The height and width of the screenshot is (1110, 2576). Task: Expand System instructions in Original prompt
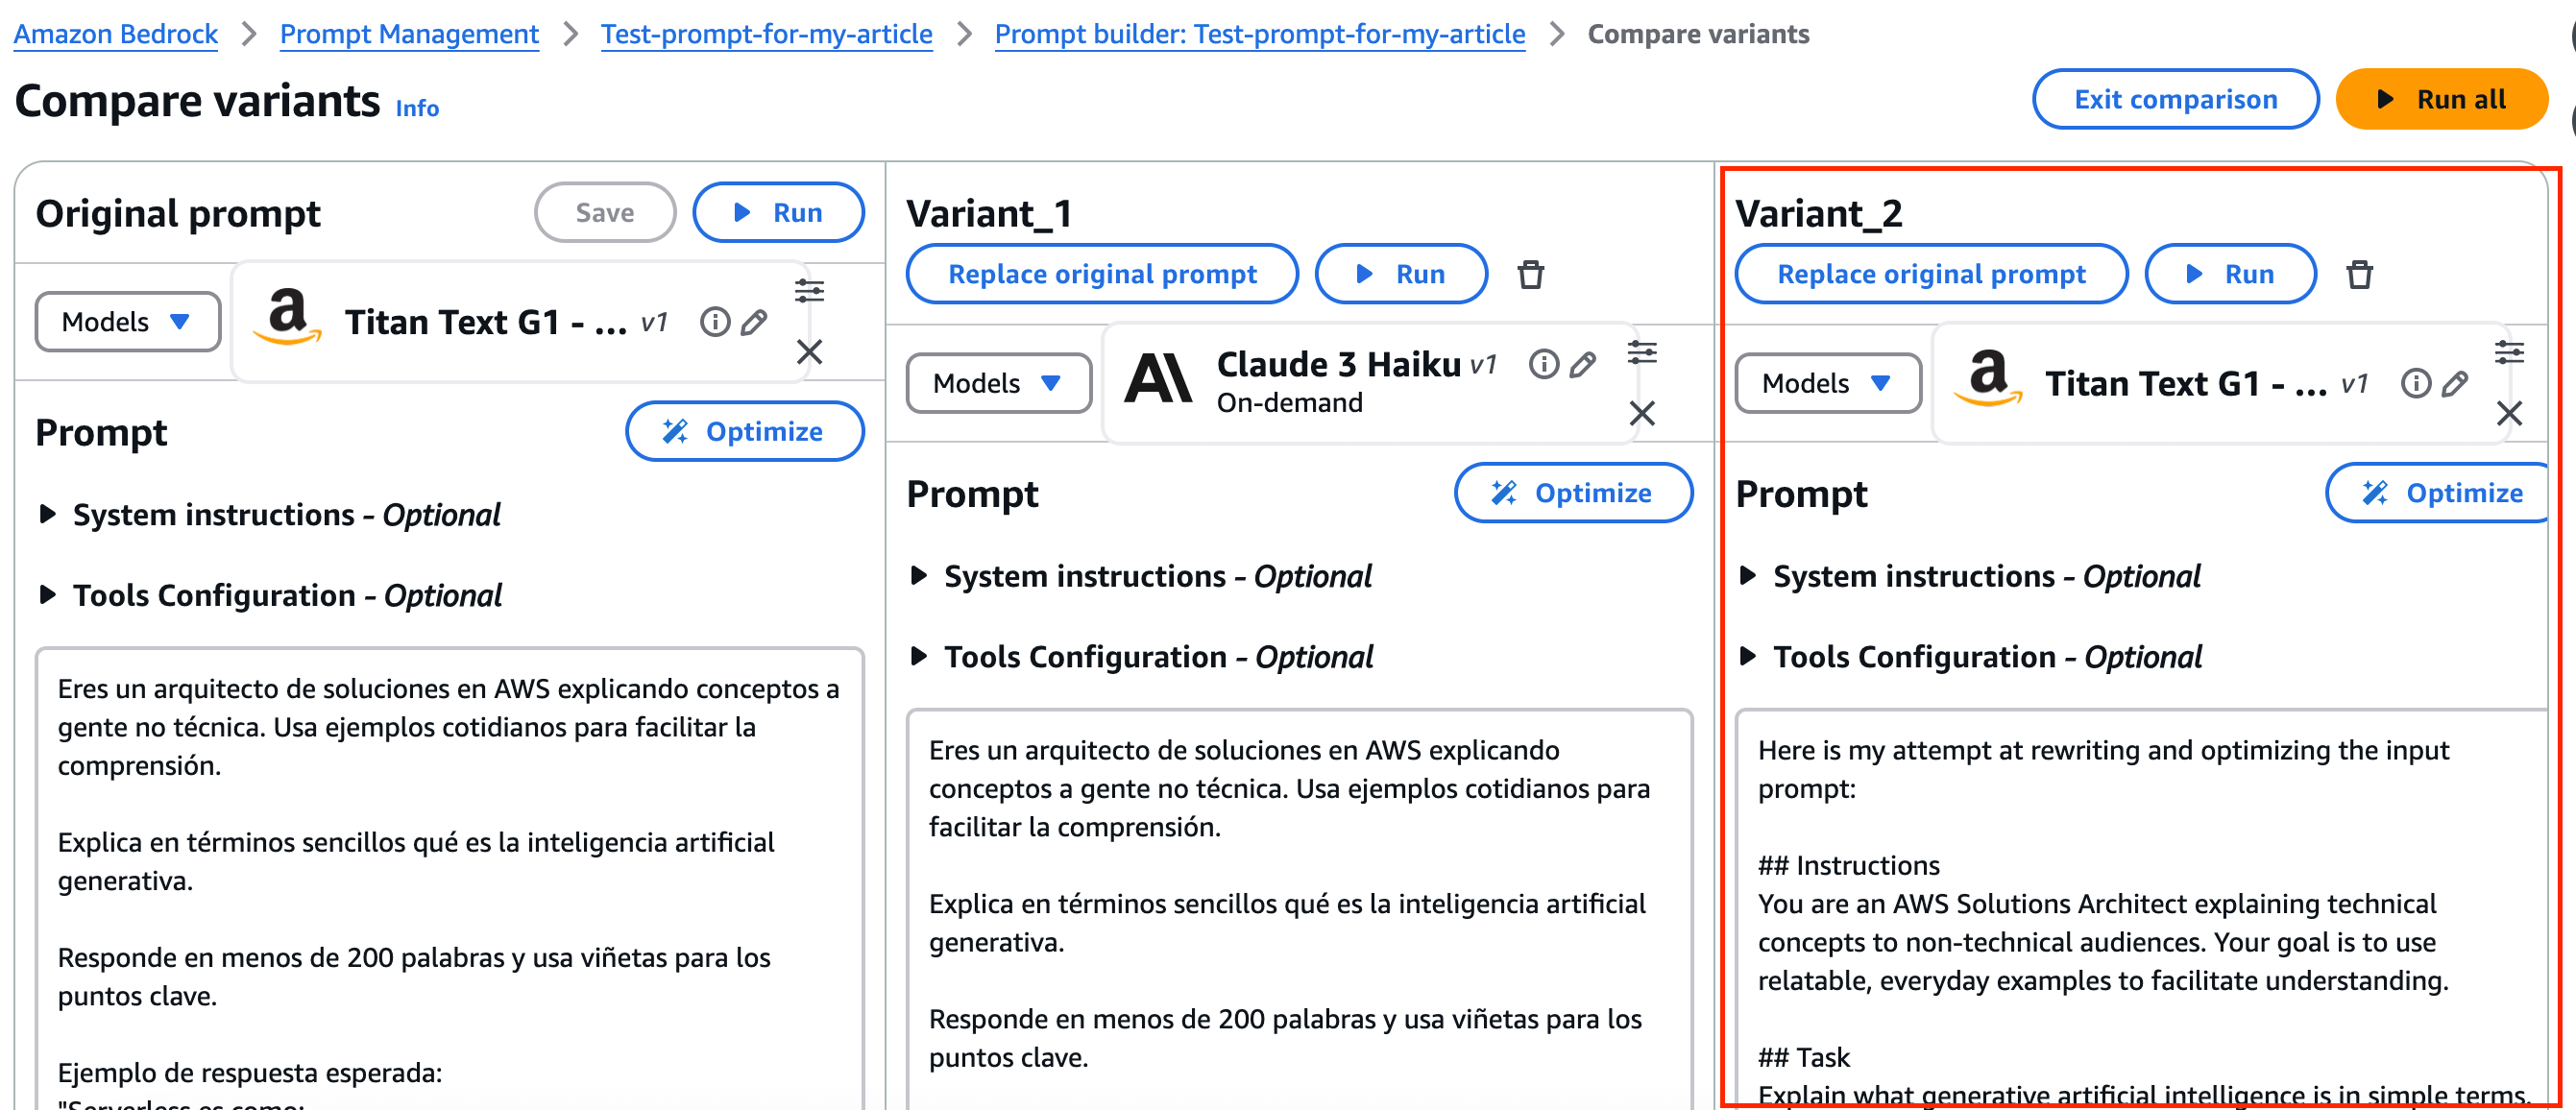point(48,515)
